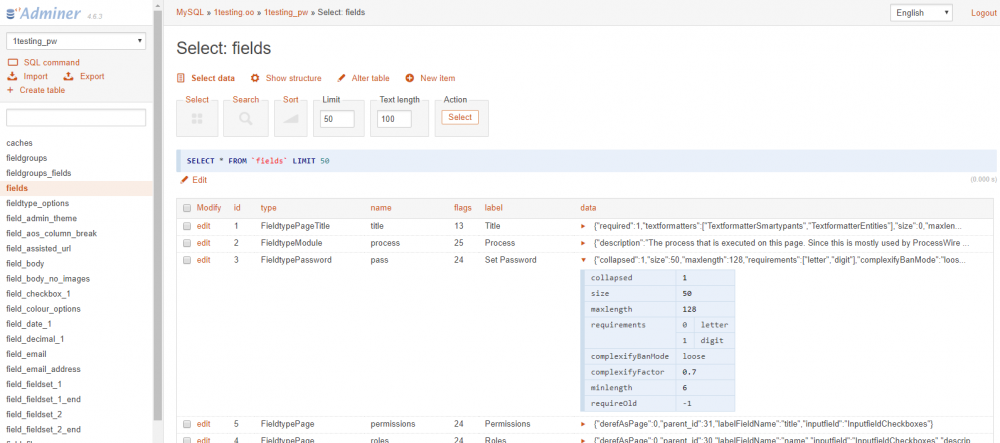Collapse the expanded data of pass row

click(x=584, y=260)
